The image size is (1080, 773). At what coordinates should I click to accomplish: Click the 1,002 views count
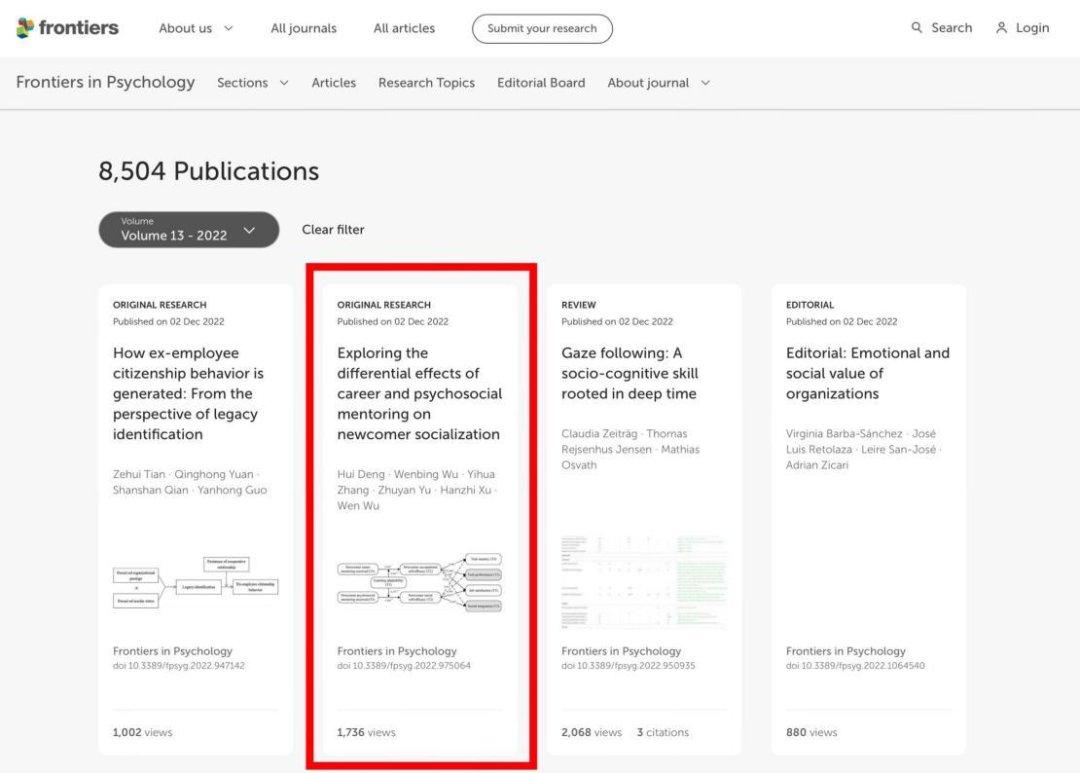coord(143,732)
